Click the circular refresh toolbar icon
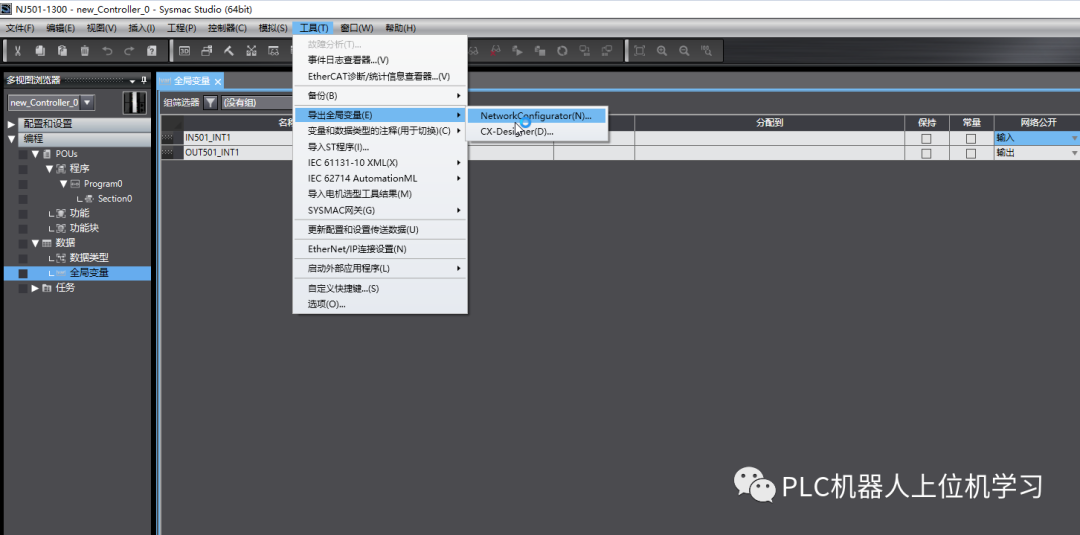Viewport: 1080px width, 535px height. coord(562,50)
